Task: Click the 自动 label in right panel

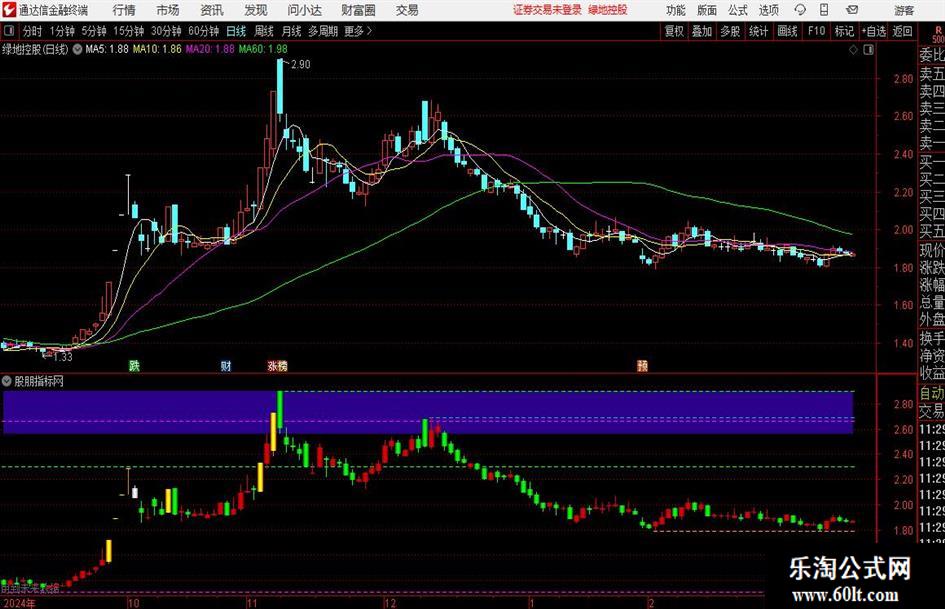Action: [932, 393]
